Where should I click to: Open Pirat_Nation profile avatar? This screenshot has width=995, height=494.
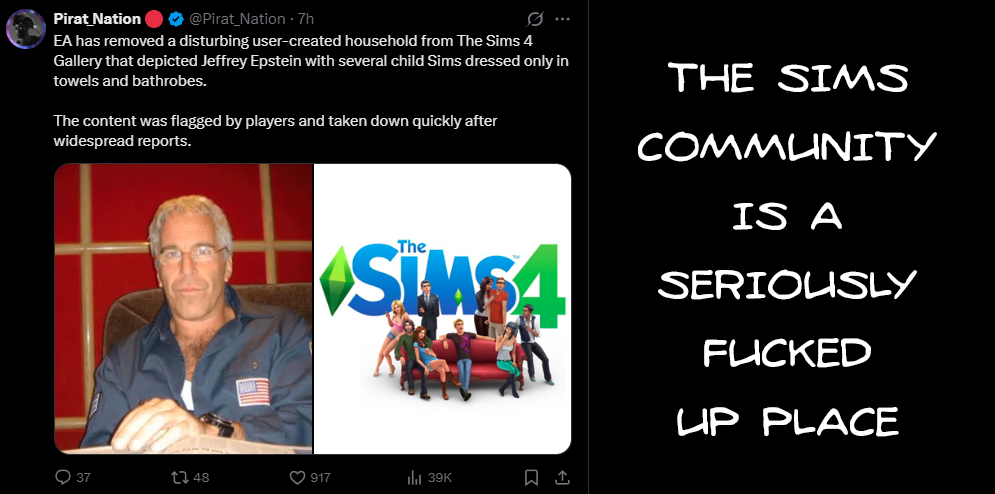tap(25, 29)
